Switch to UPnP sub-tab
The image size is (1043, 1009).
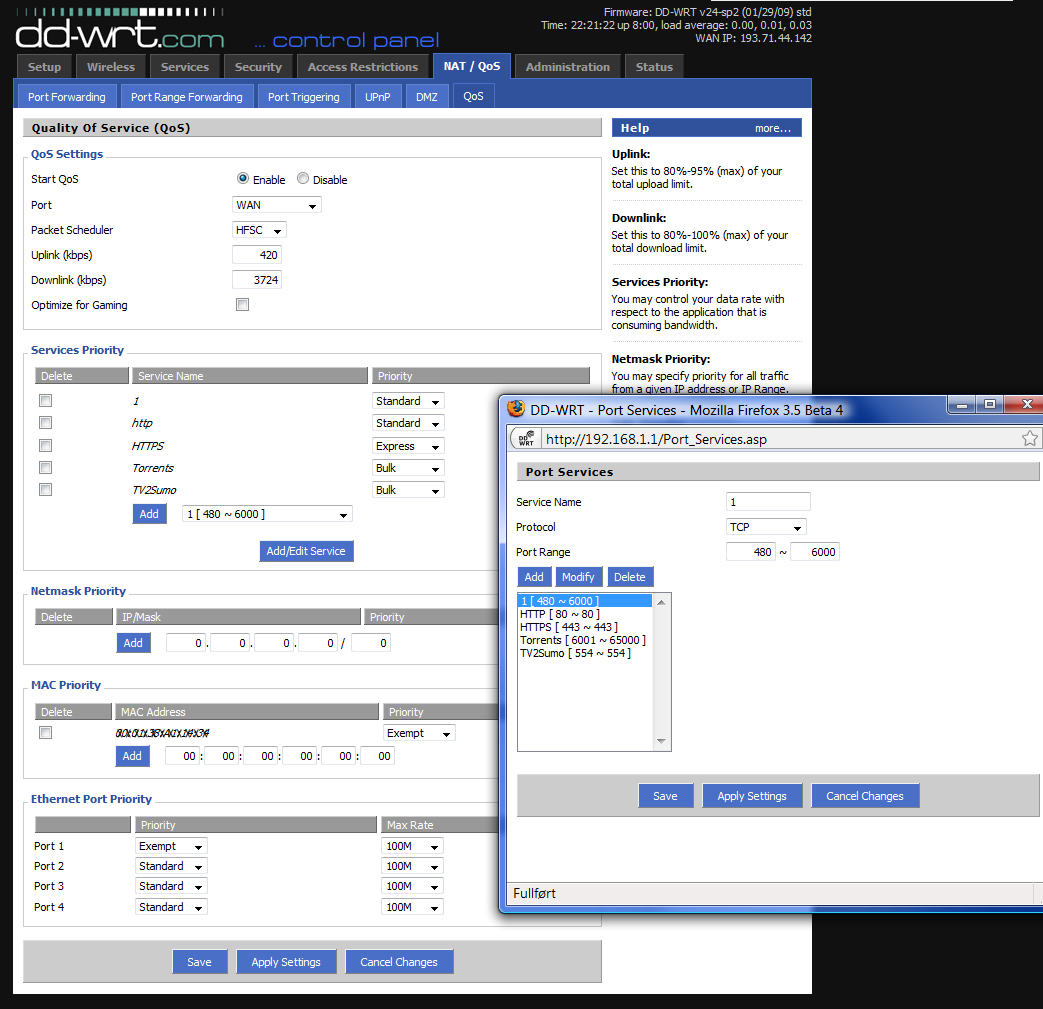click(378, 96)
